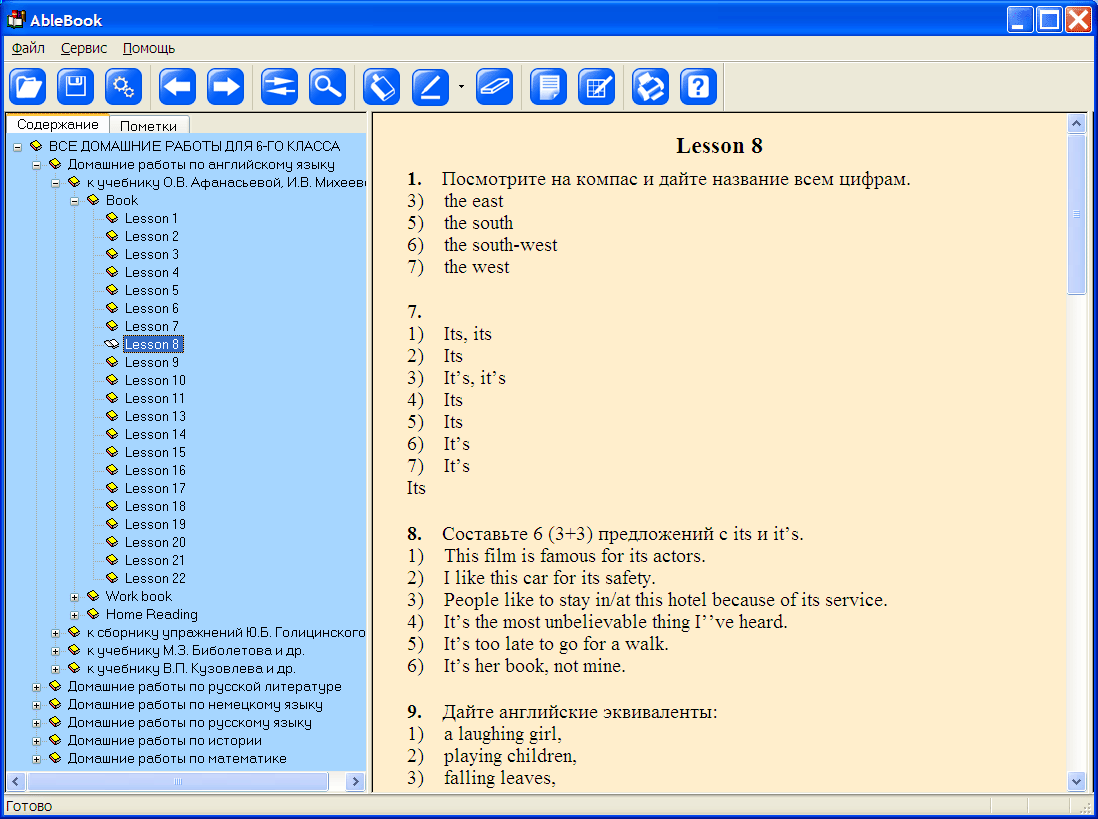The image size is (1098, 819).
Task: Expand Домашние работы по истории node
Action: [37, 741]
